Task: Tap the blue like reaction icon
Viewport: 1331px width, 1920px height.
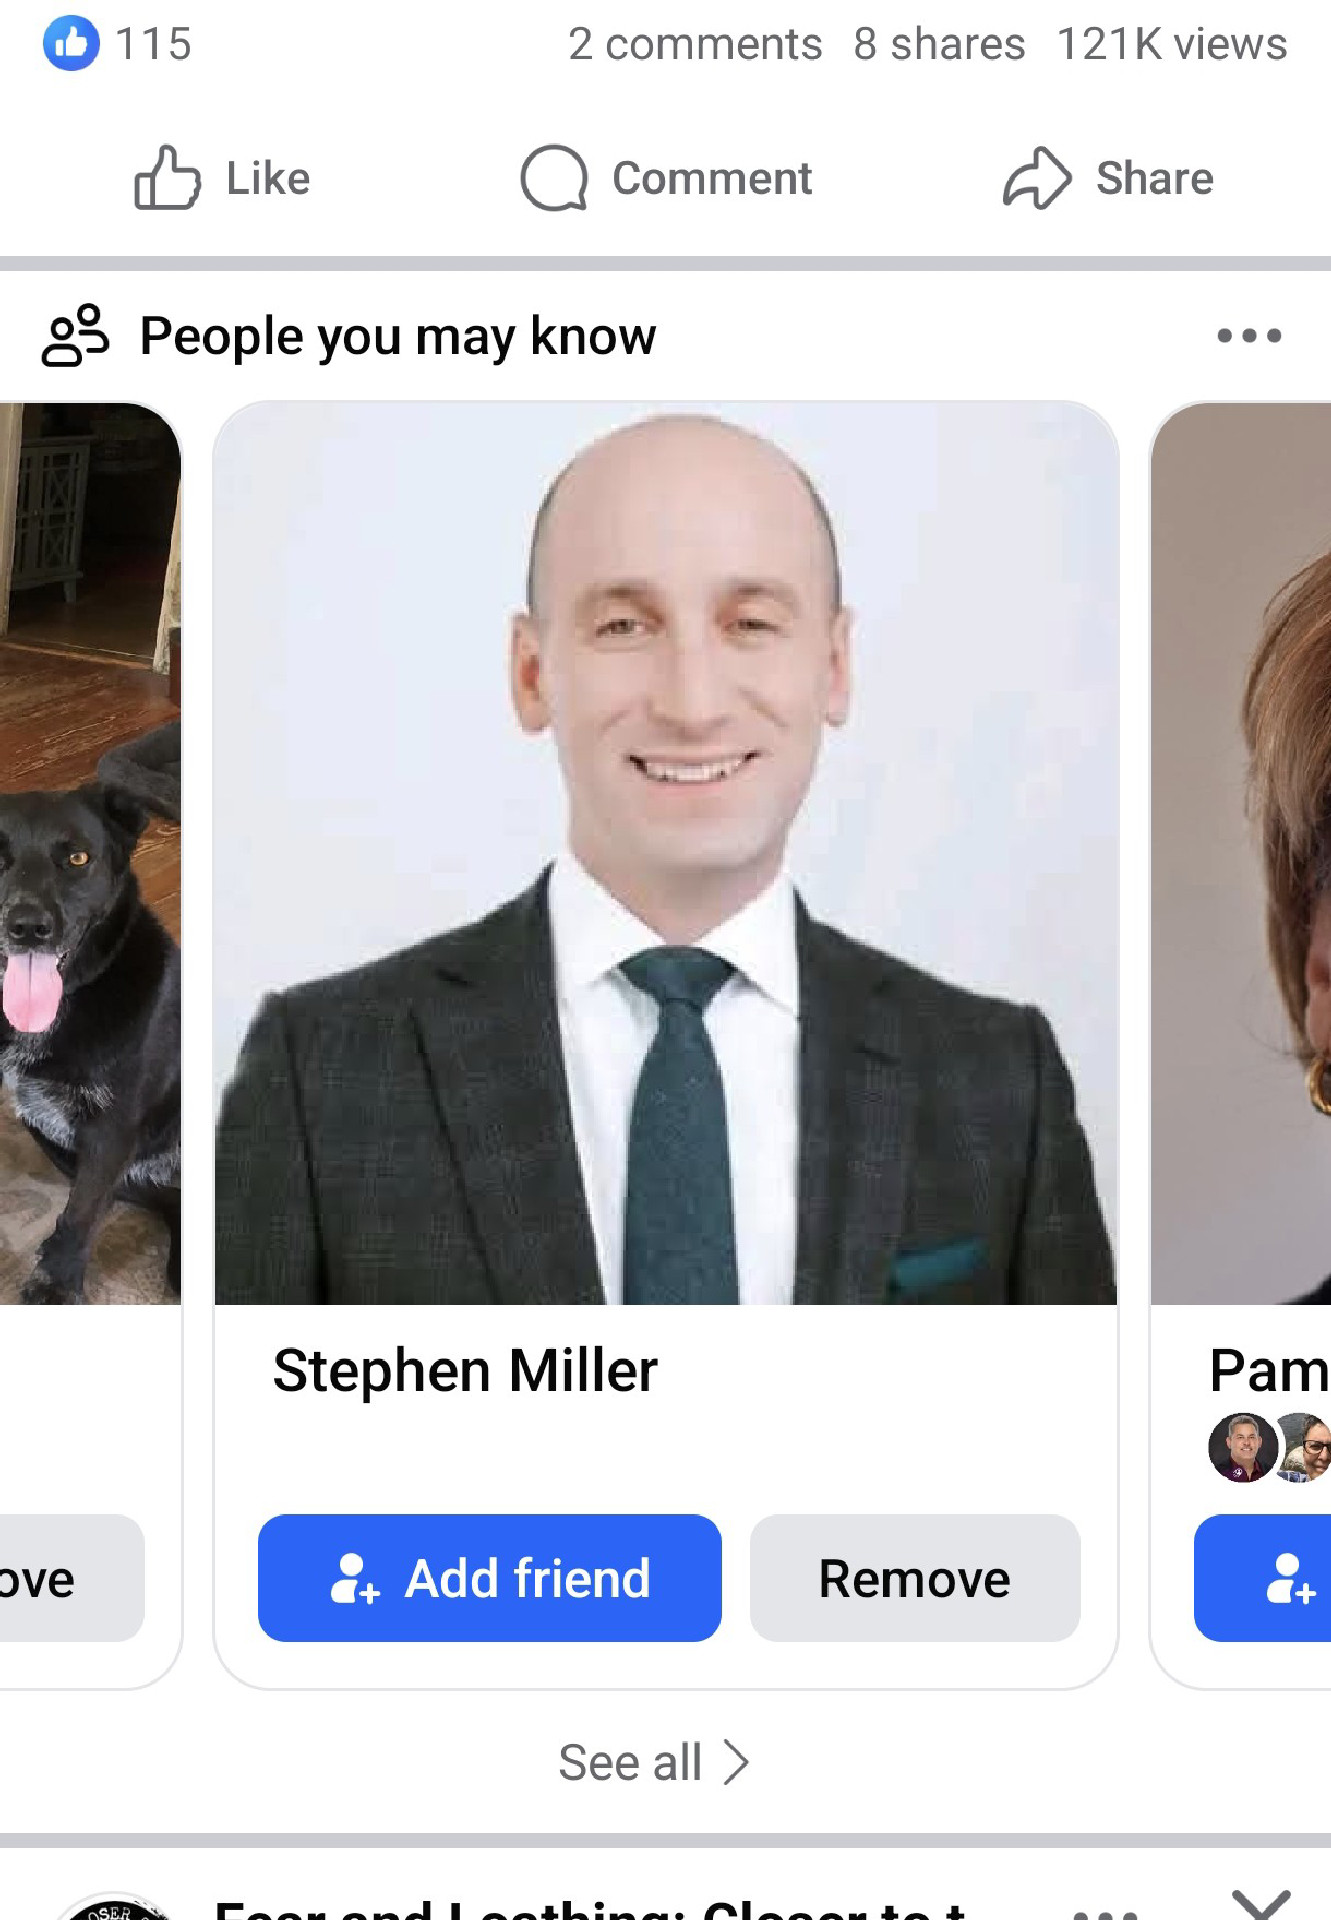Action: point(71,43)
